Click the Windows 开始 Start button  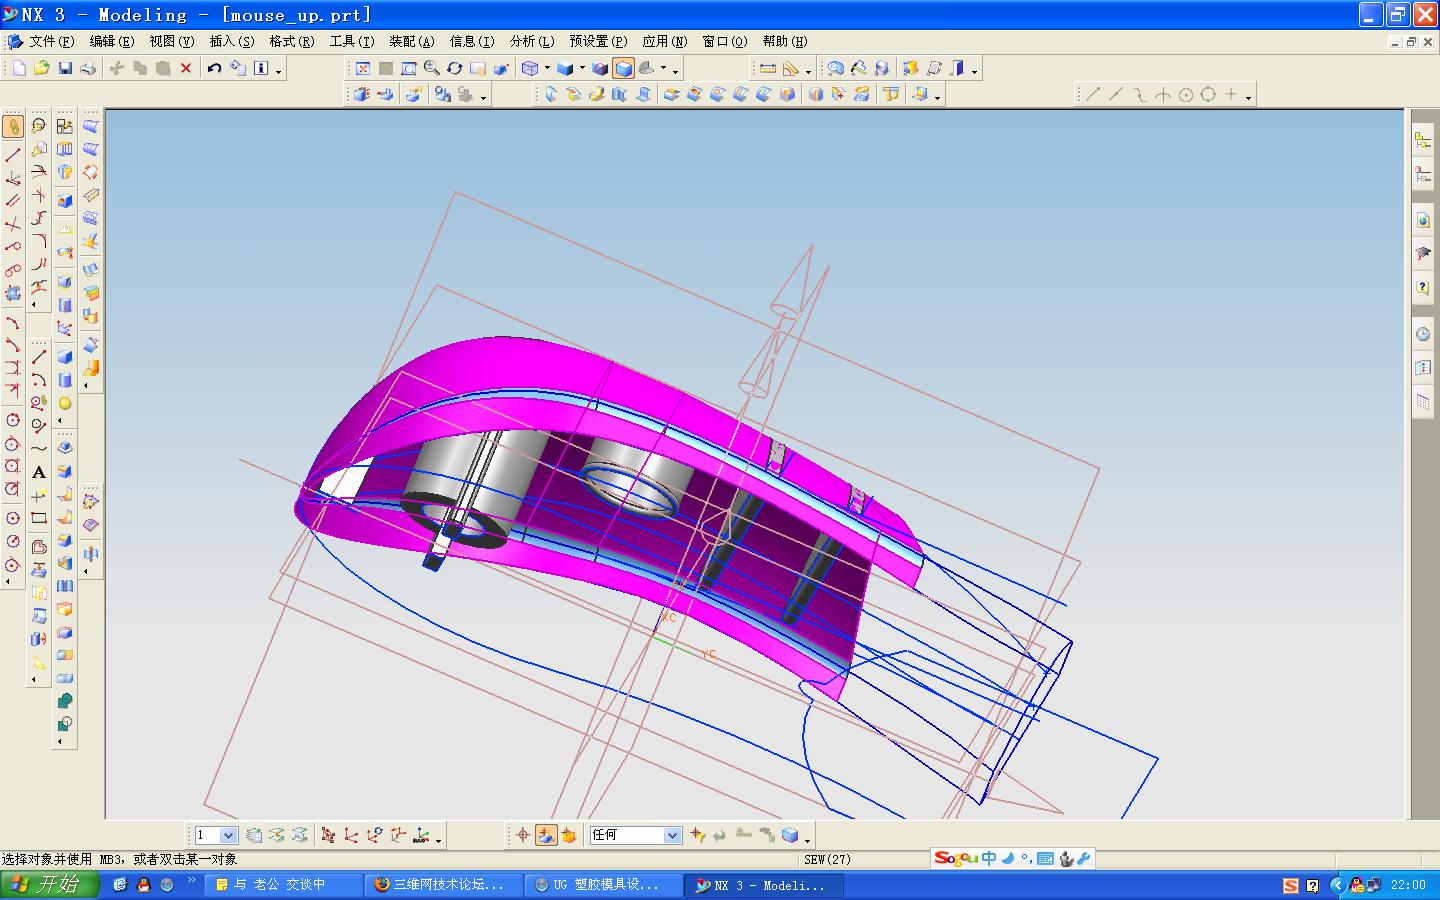coord(50,885)
